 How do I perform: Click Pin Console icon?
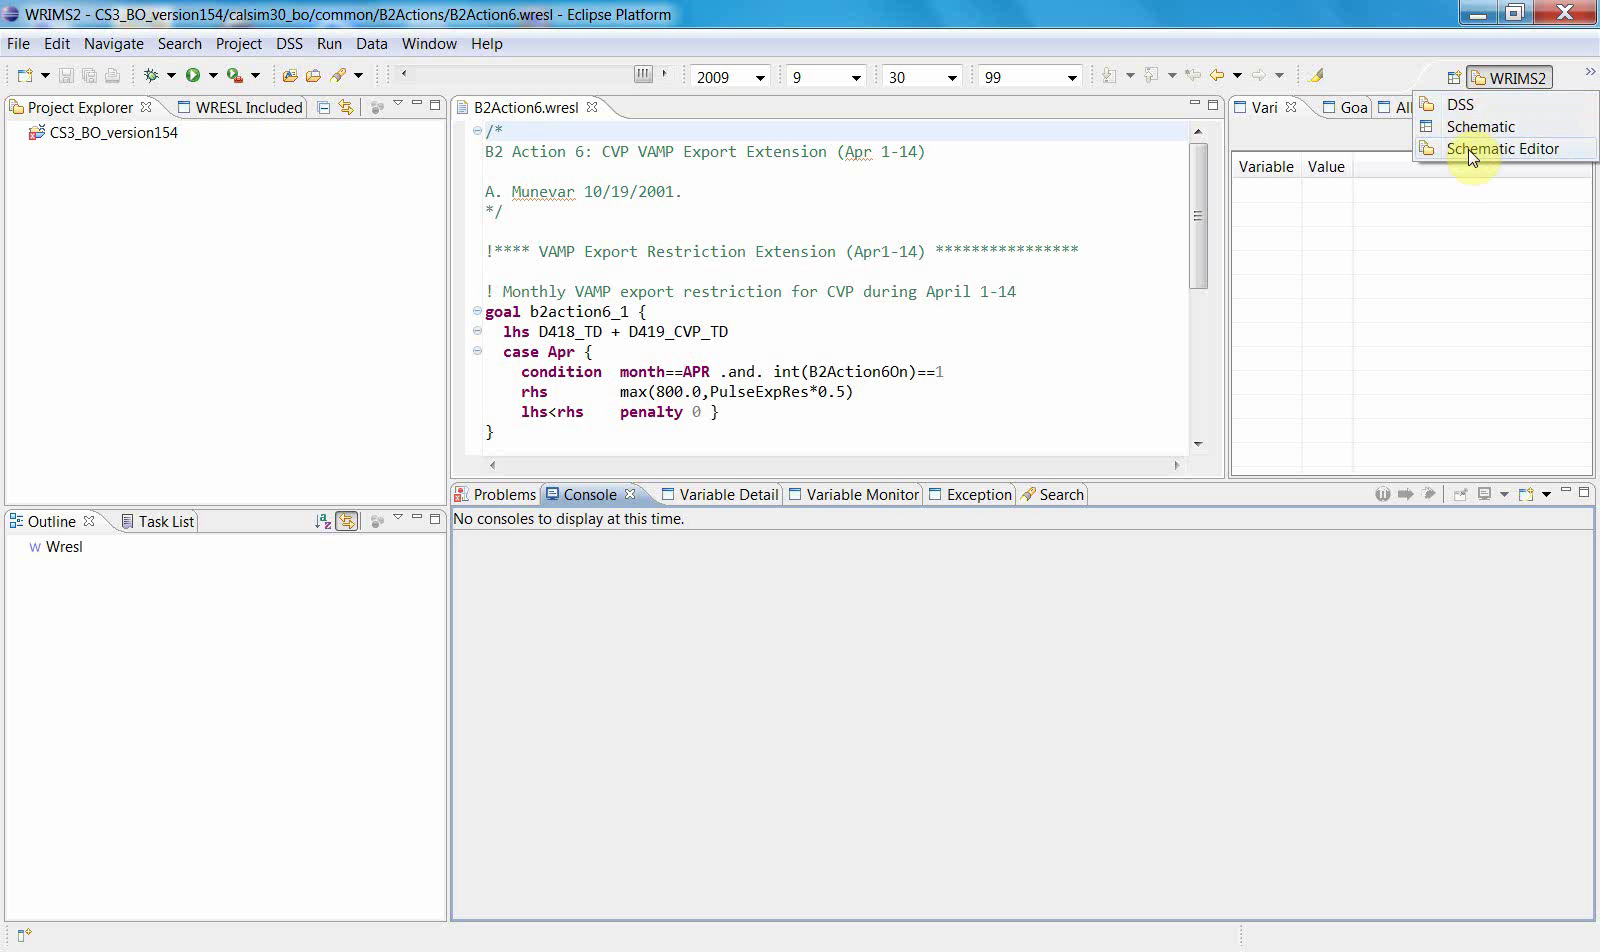click(x=1461, y=494)
